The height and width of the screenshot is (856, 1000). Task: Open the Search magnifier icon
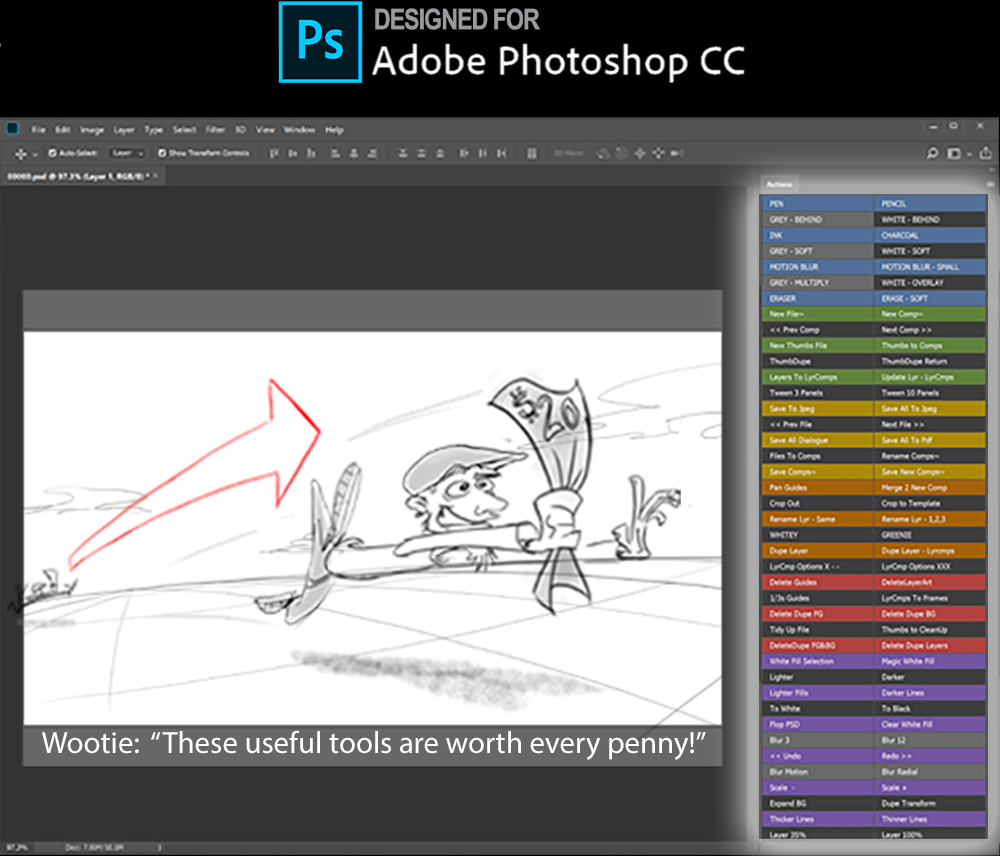932,153
